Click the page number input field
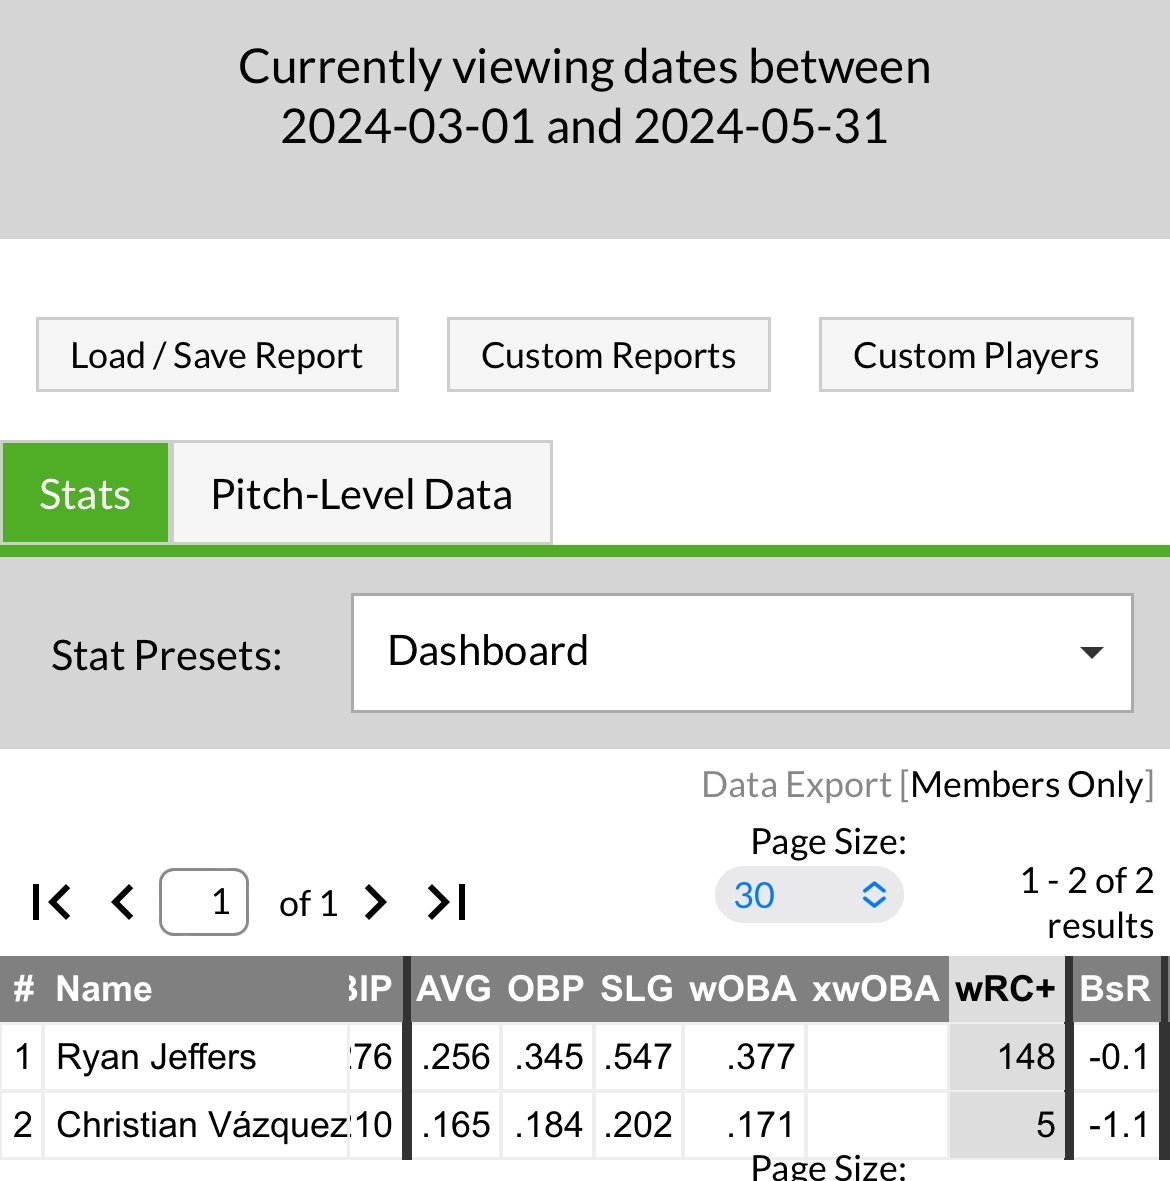The height and width of the screenshot is (1181, 1170). point(204,902)
